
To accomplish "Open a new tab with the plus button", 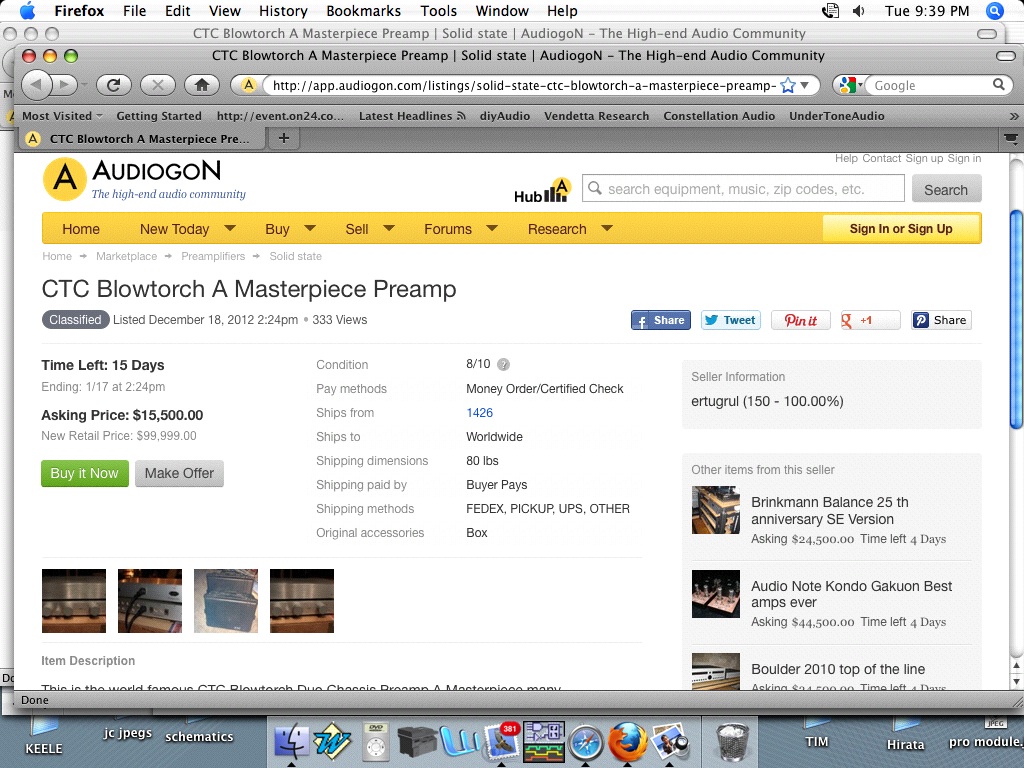I will point(283,138).
